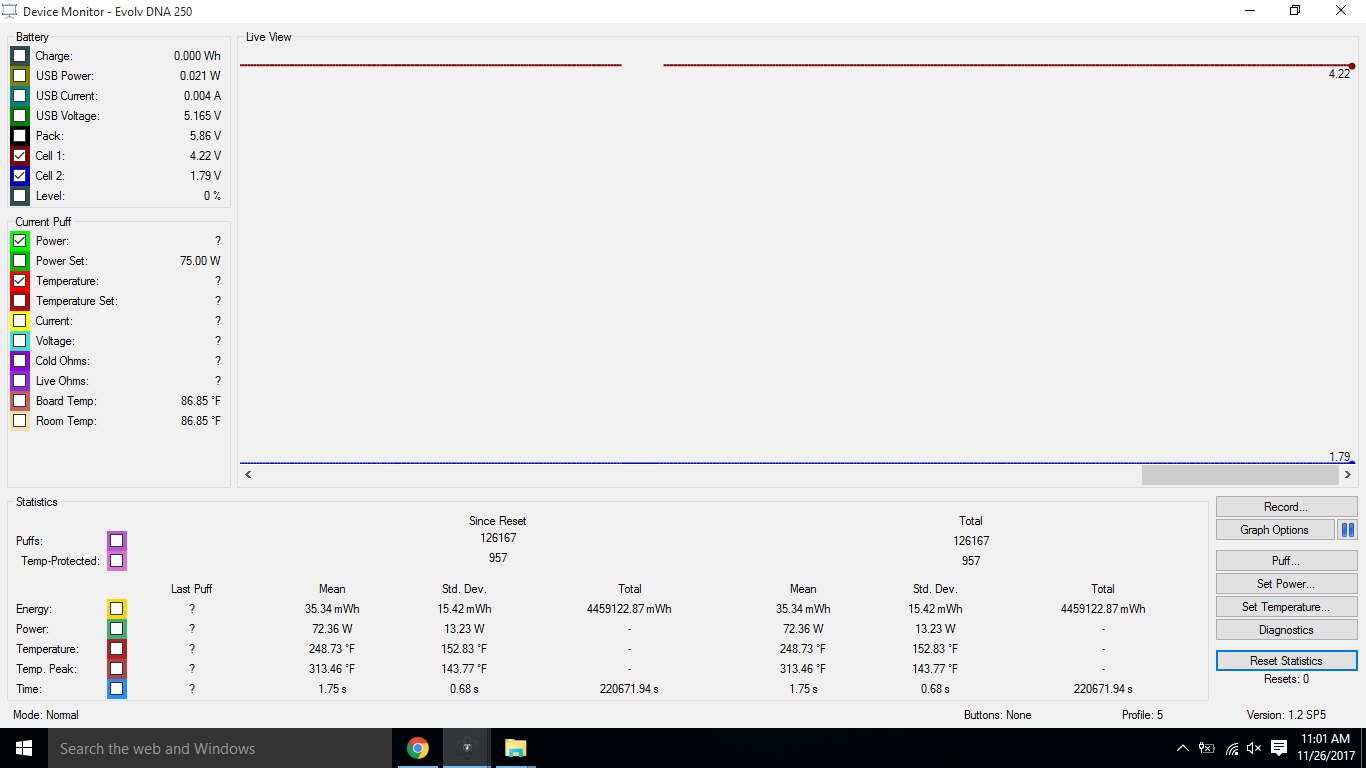1366x768 pixels.
Task: Uncheck the Cell 1 checkbox
Action: pos(20,156)
